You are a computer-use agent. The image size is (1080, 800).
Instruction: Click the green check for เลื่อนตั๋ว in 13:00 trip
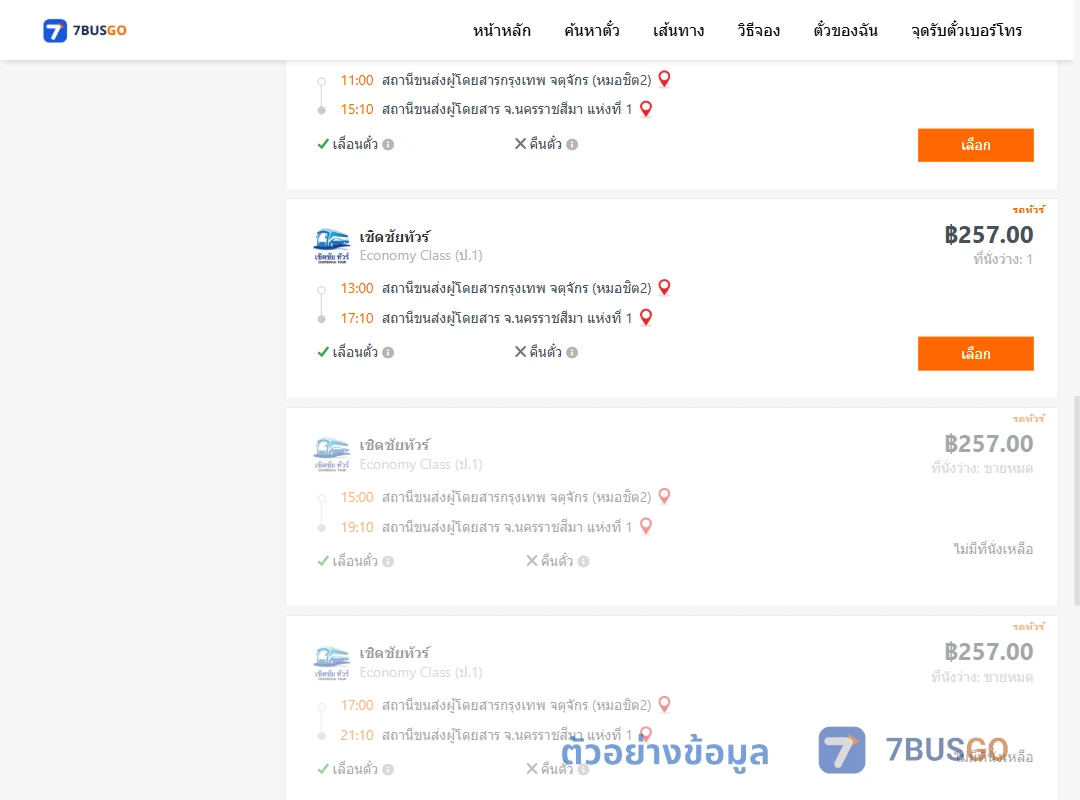(x=322, y=352)
